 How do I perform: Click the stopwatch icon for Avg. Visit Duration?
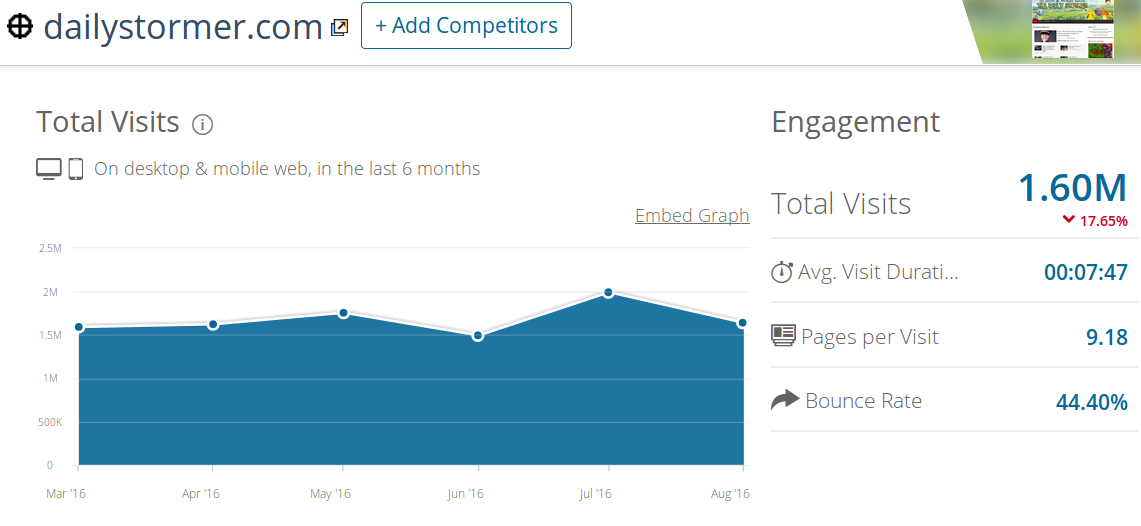point(782,272)
